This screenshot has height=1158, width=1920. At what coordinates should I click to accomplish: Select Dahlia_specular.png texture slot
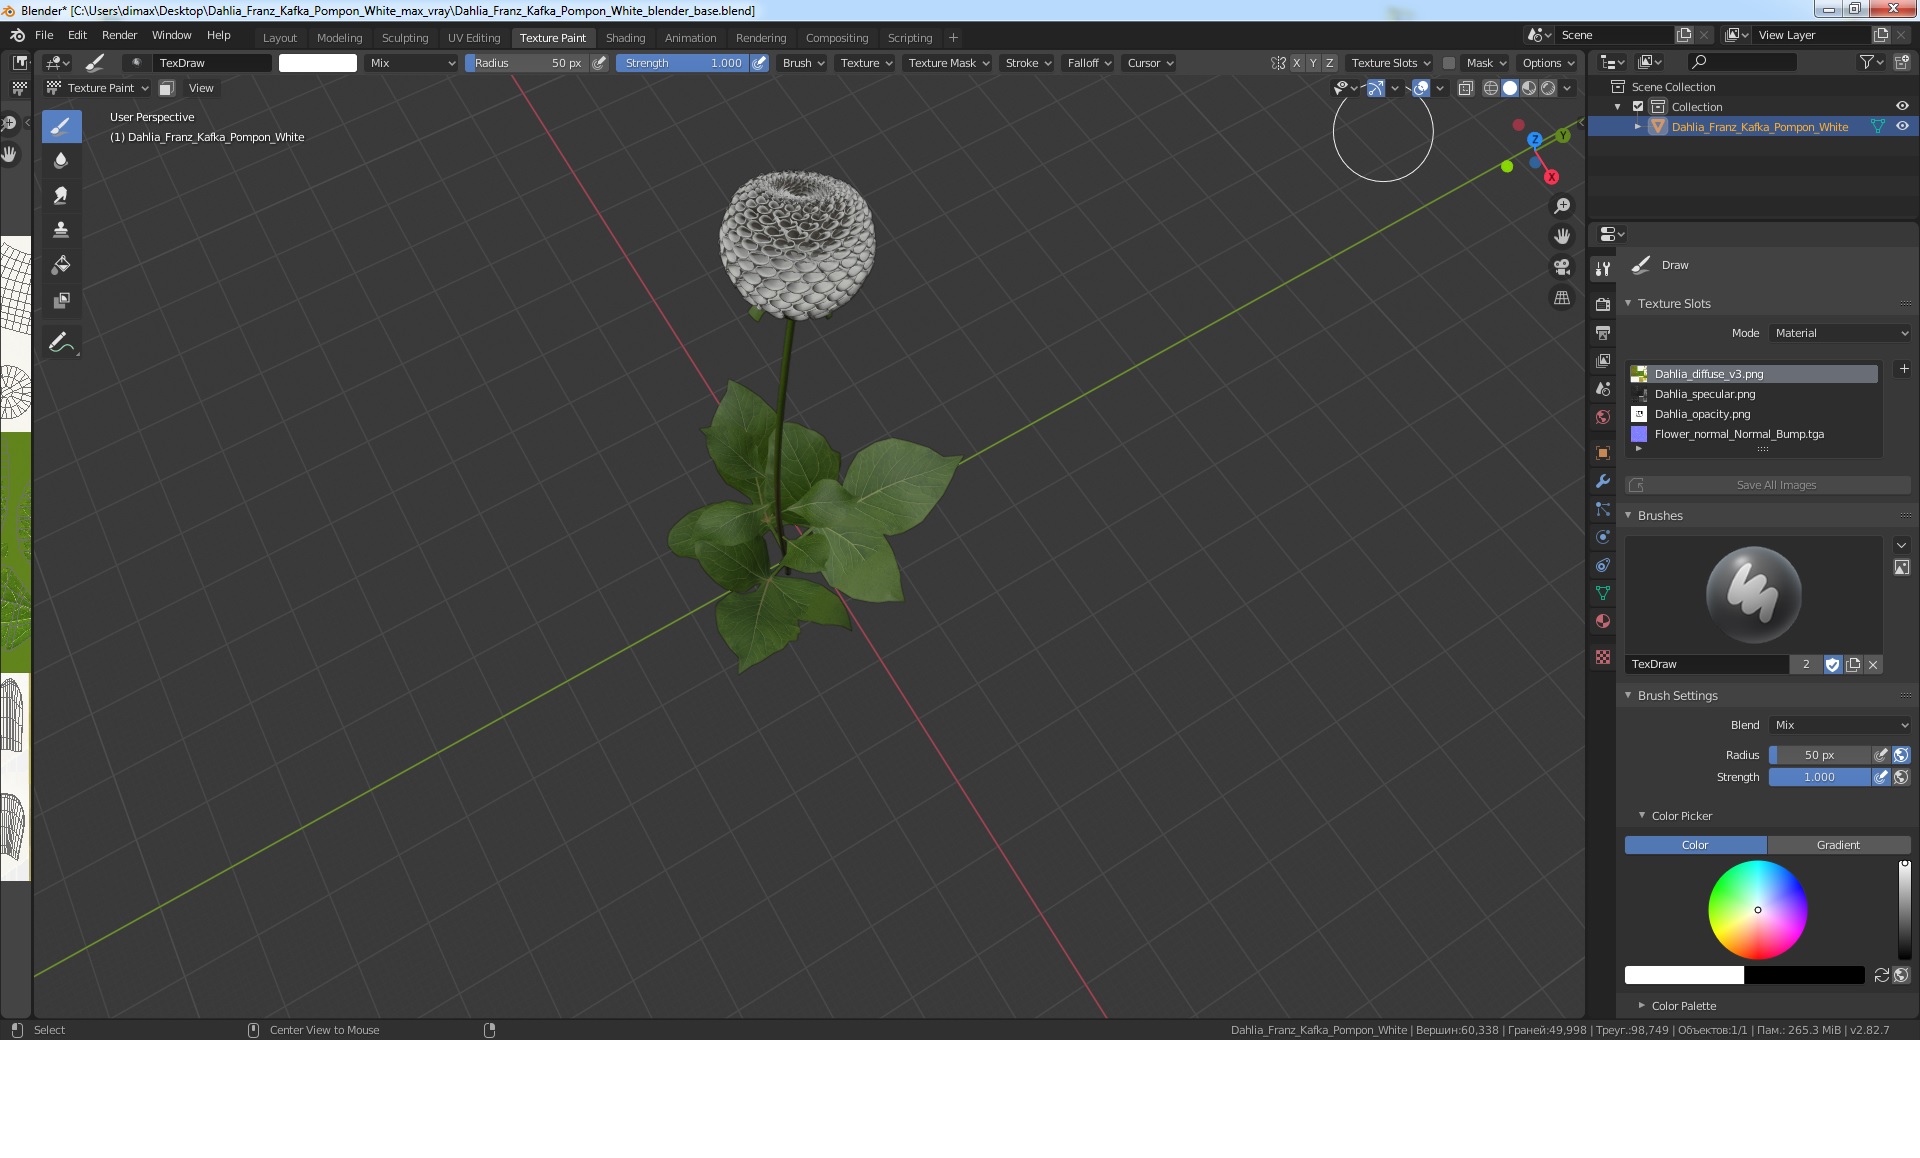point(1752,394)
